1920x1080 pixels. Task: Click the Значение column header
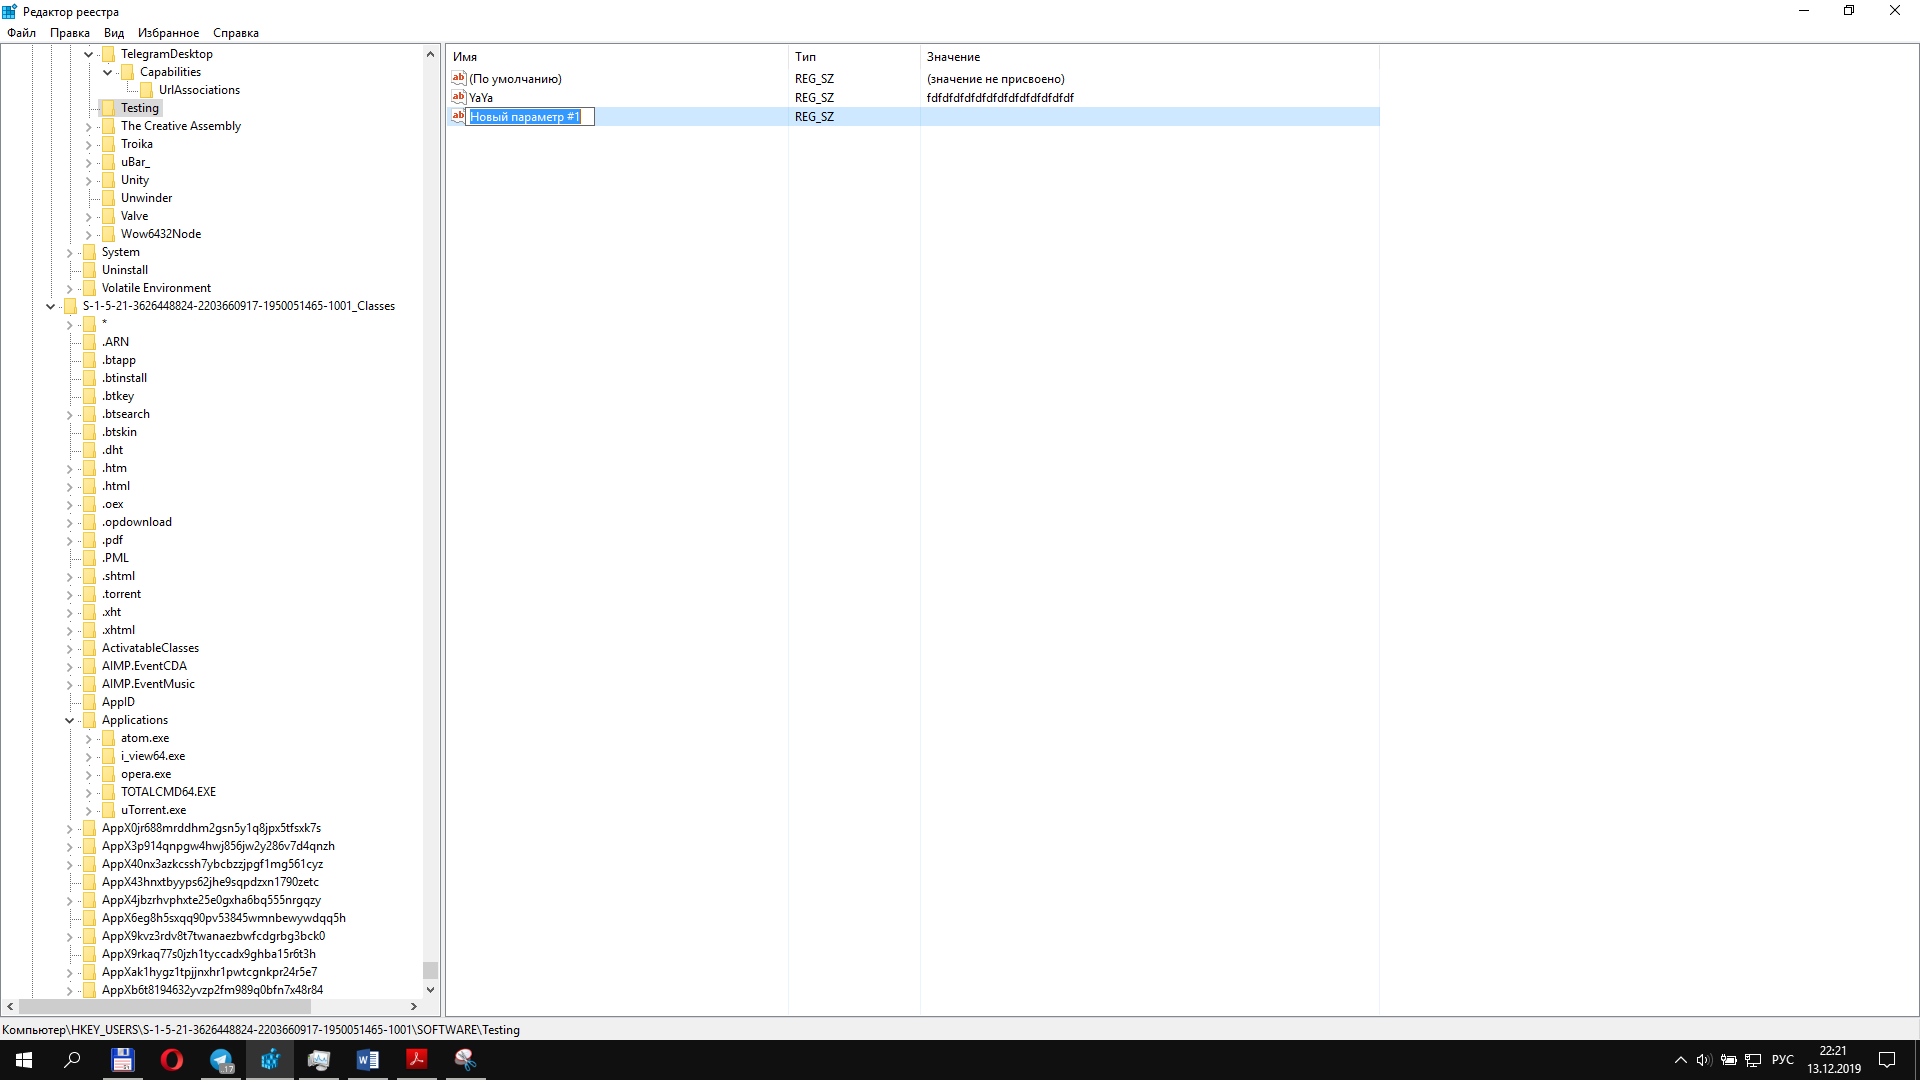click(x=1149, y=57)
